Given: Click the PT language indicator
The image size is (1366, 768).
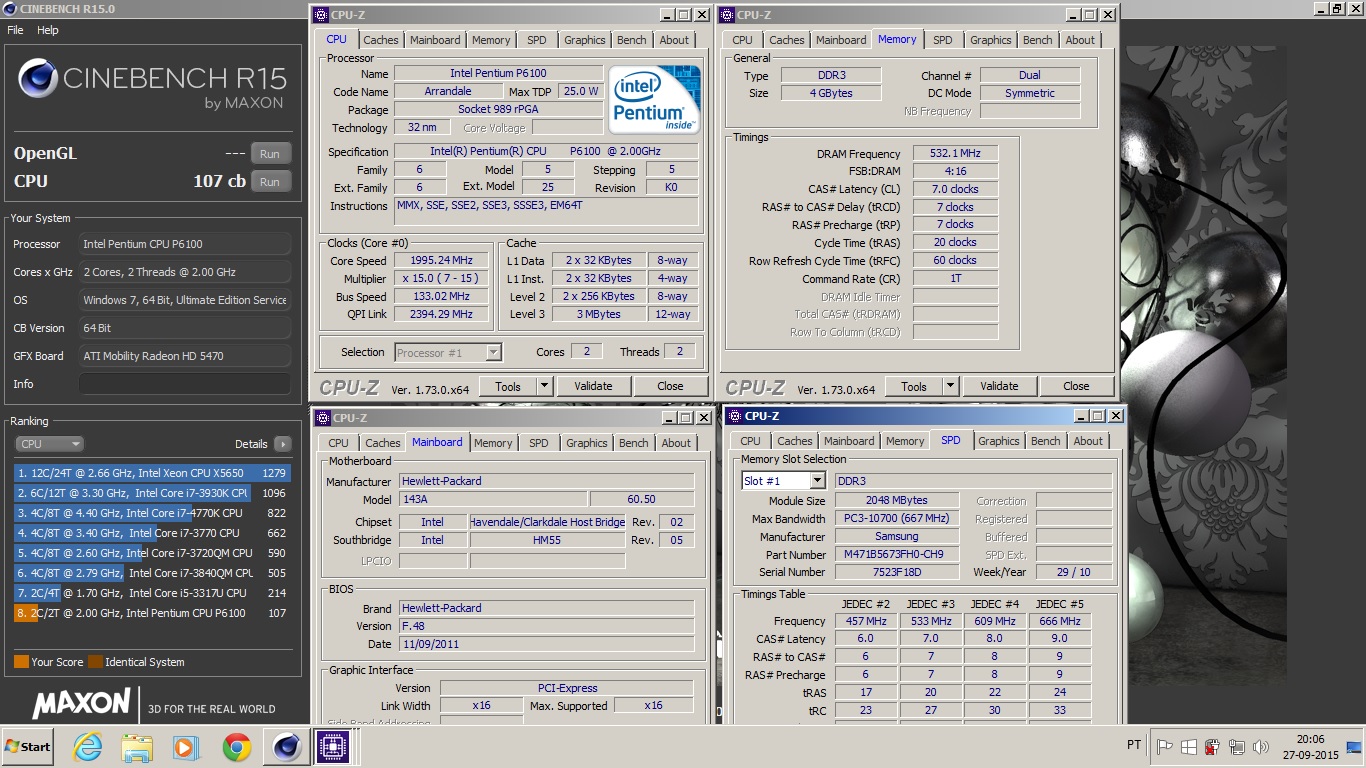Looking at the screenshot, I should [x=1134, y=746].
